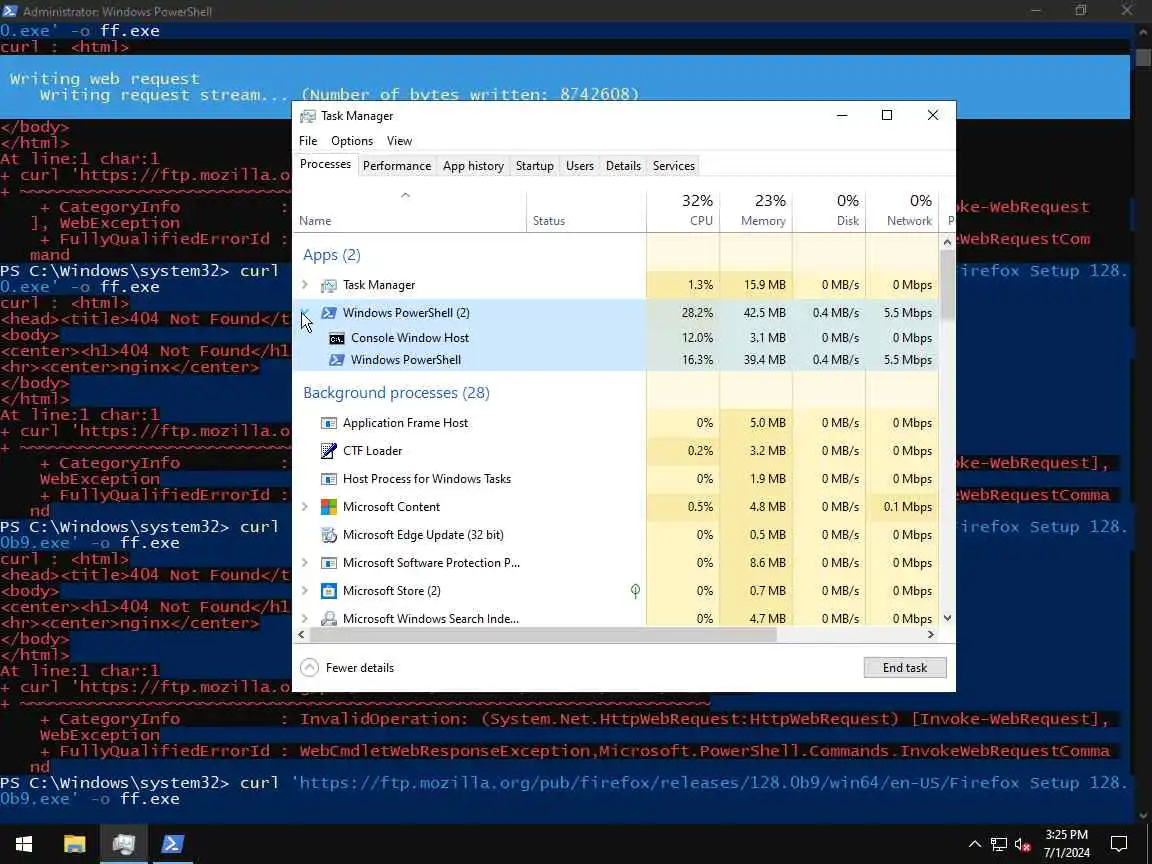
Task: Click the 15.9 MB memory value
Action: click(x=764, y=285)
